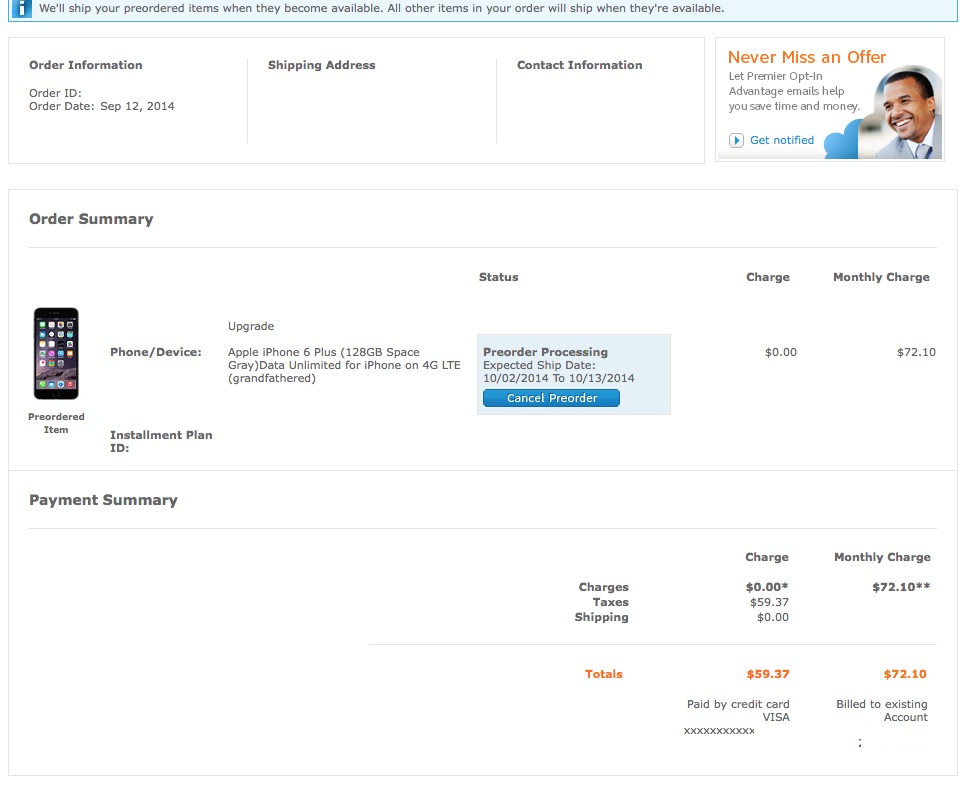960x788 pixels.
Task: Click the 'Order Date: Sep 12, 2014' text
Action: (102, 106)
